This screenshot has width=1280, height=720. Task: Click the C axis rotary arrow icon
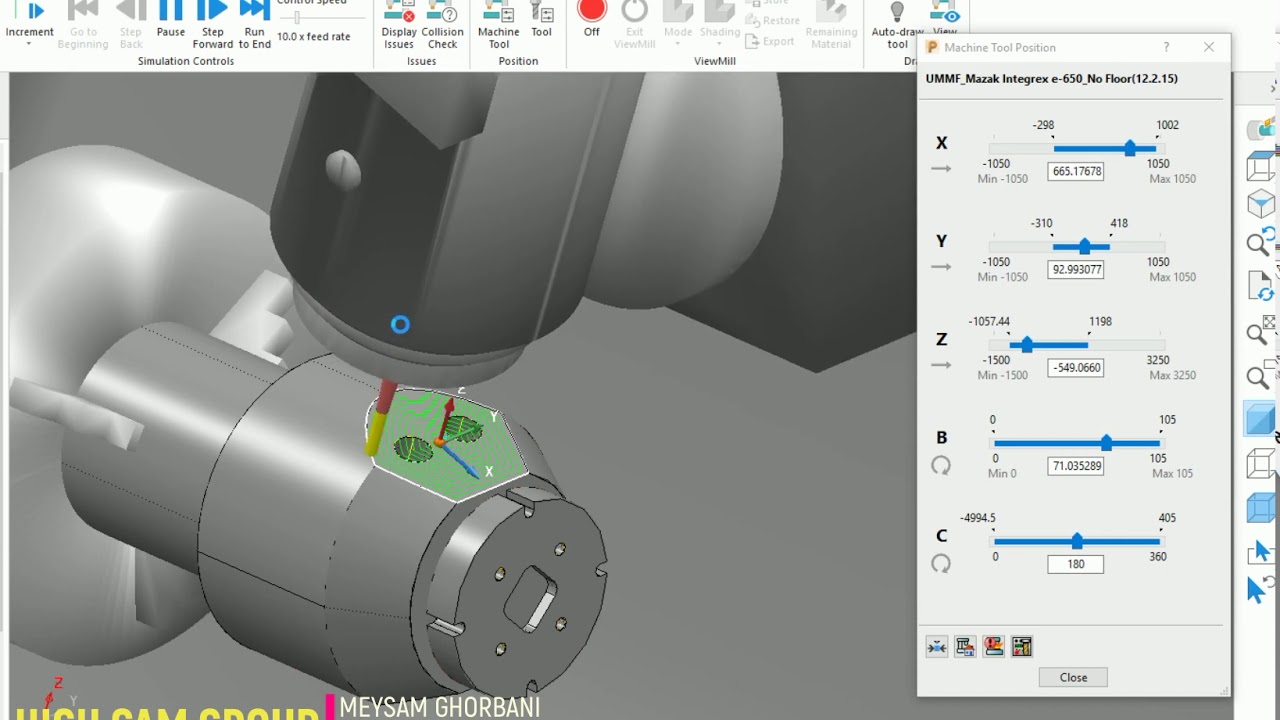click(941, 564)
